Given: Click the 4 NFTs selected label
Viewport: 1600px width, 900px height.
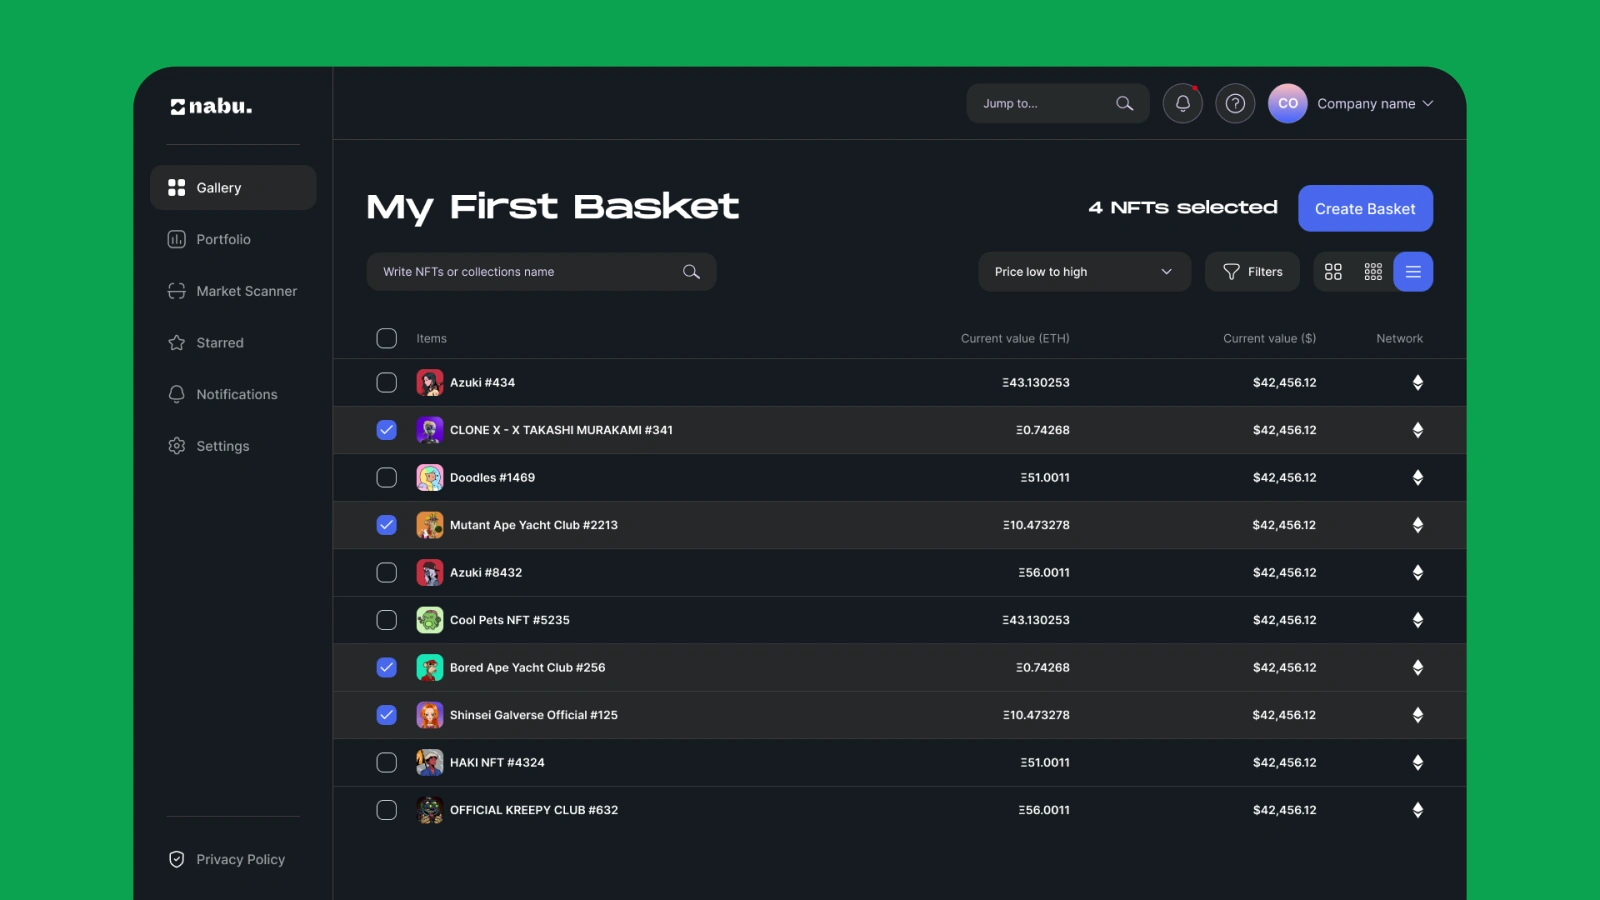Looking at the screenshot, I should click(1183, 207).
